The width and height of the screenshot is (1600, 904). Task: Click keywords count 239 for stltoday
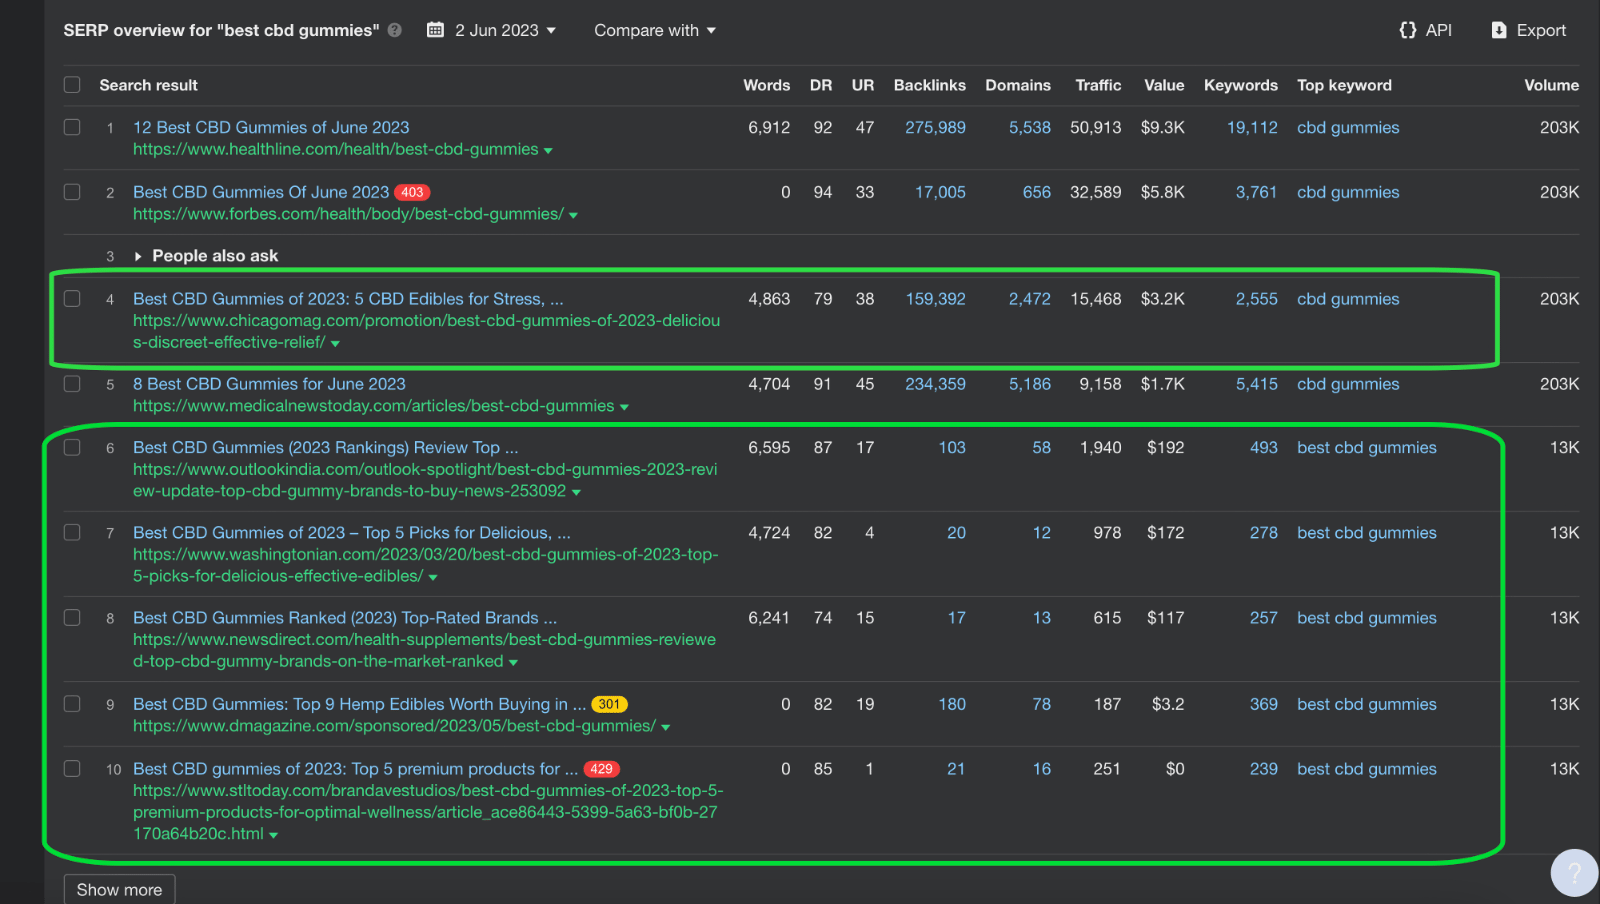[1263, 769]
